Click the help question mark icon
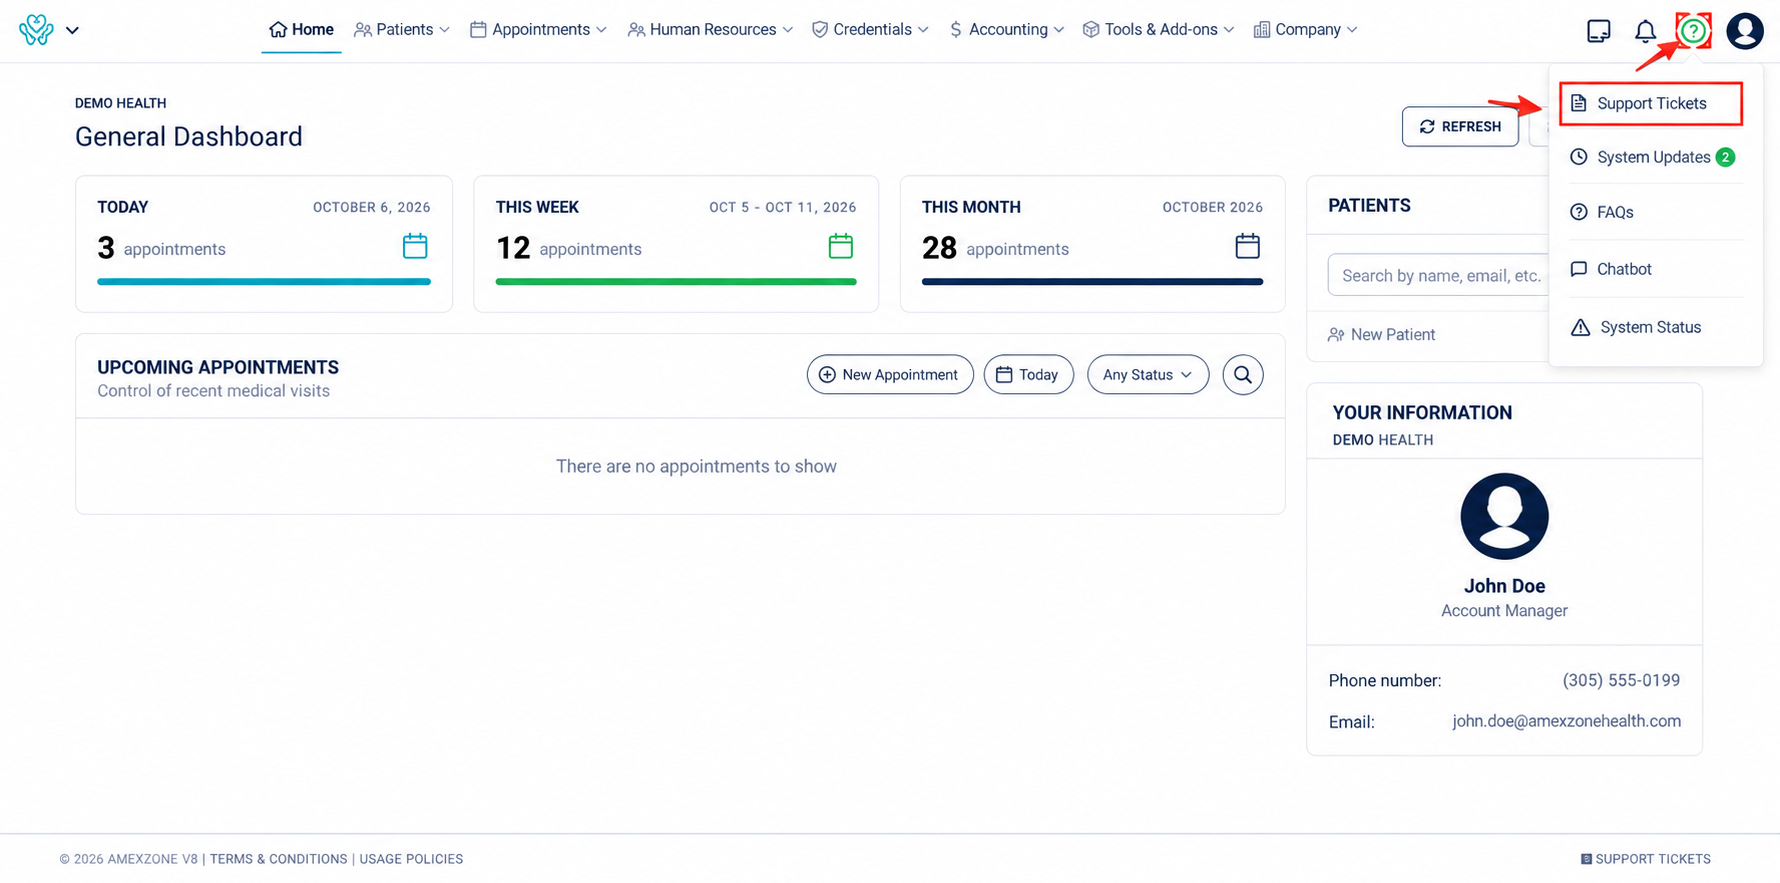Viewport: 1780px width, 883px height. [1693, 31]
